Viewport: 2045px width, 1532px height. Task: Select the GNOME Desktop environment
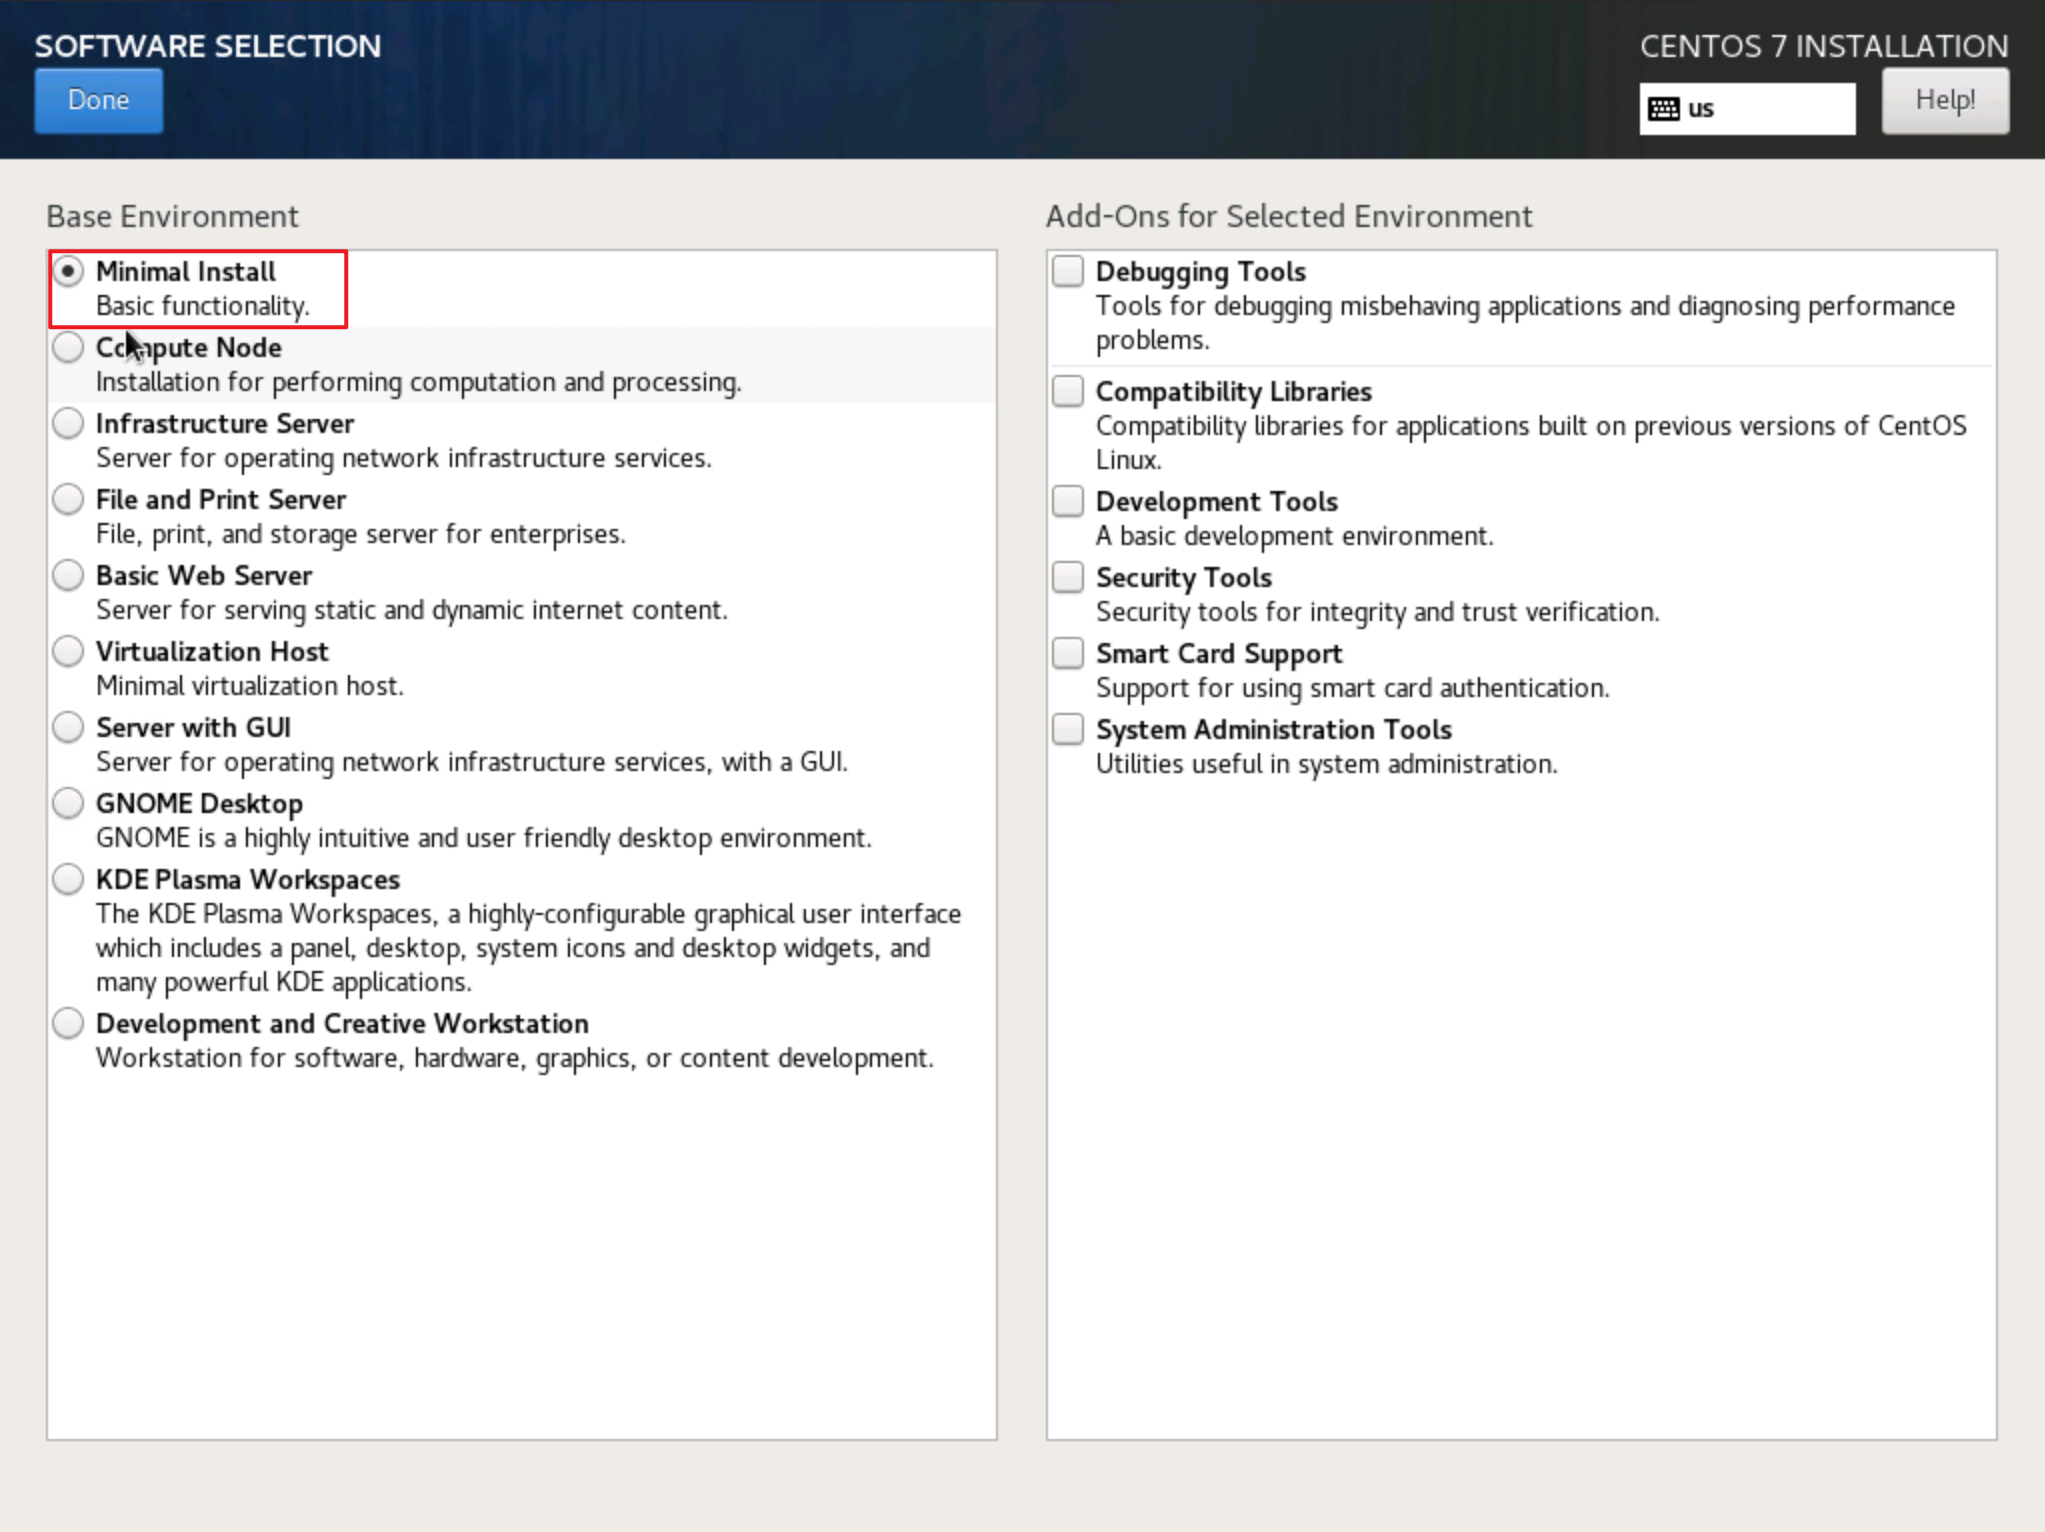[68, 803]
